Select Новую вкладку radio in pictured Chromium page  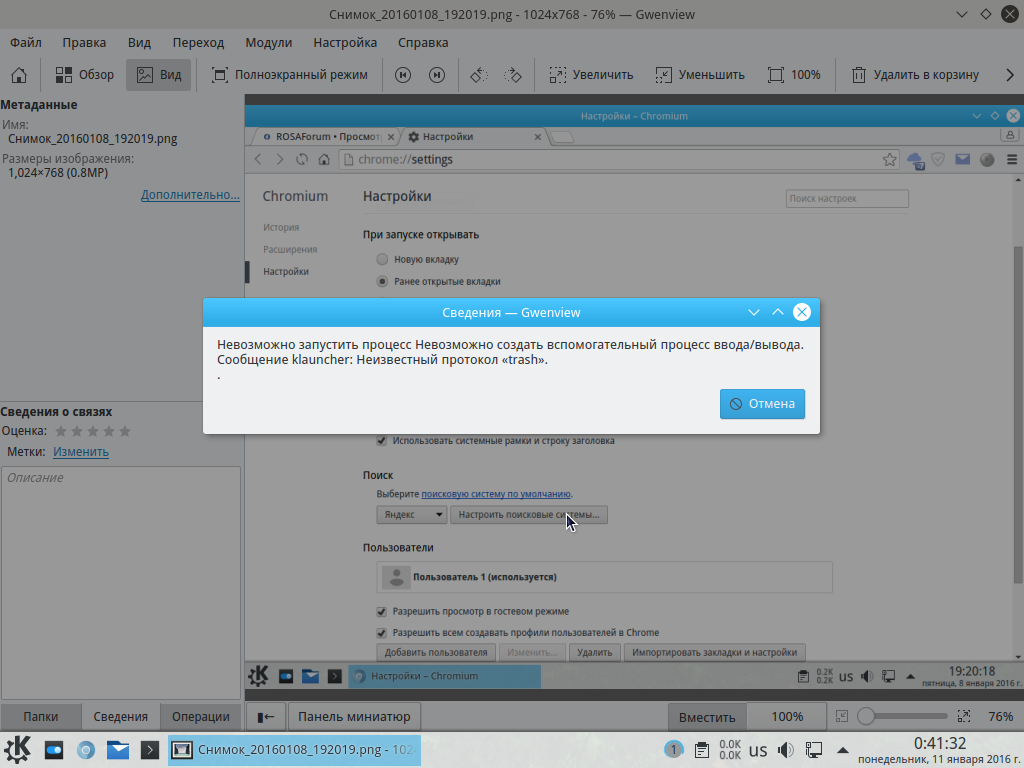382,259
